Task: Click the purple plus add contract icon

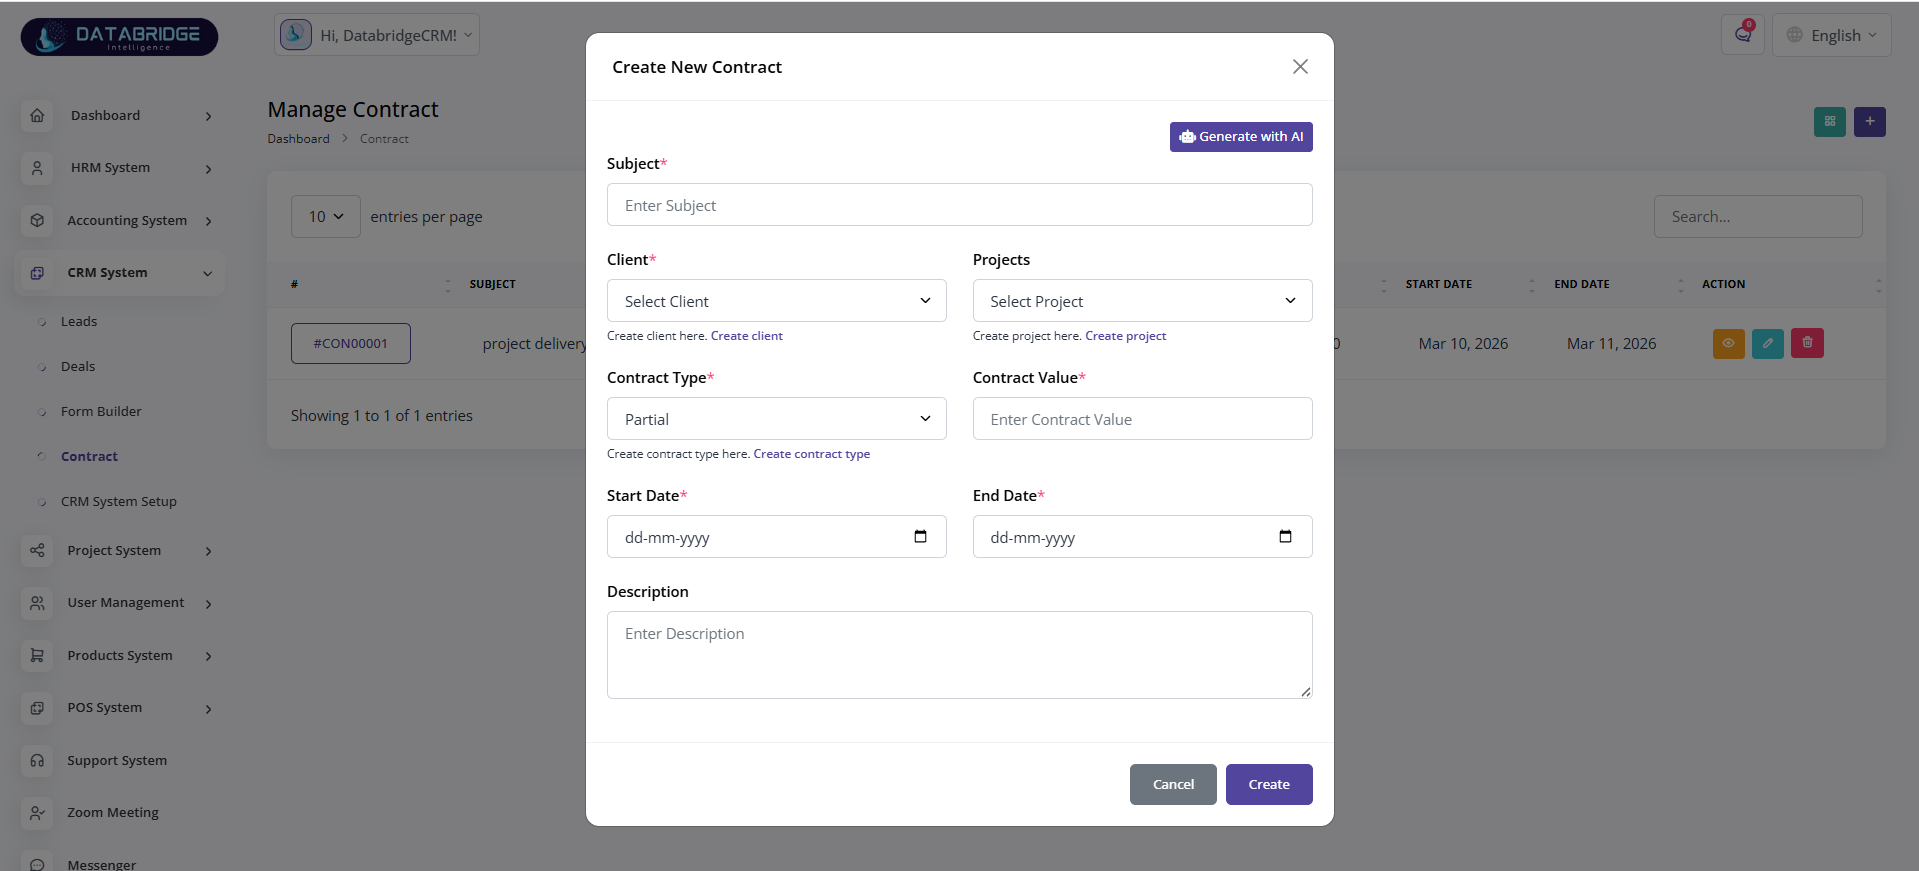Action: (1870, 122)
